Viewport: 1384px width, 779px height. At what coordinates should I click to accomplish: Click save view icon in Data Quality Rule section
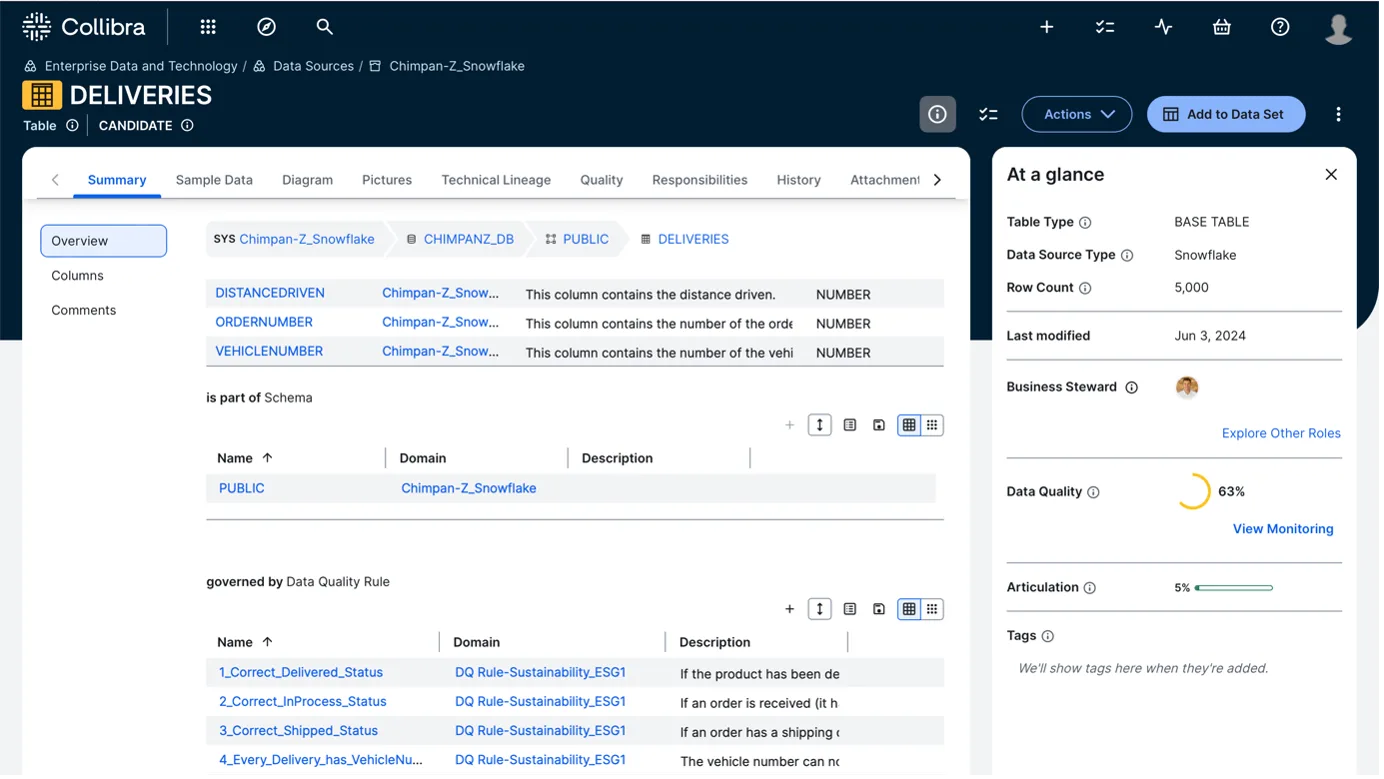click(879, 609)
